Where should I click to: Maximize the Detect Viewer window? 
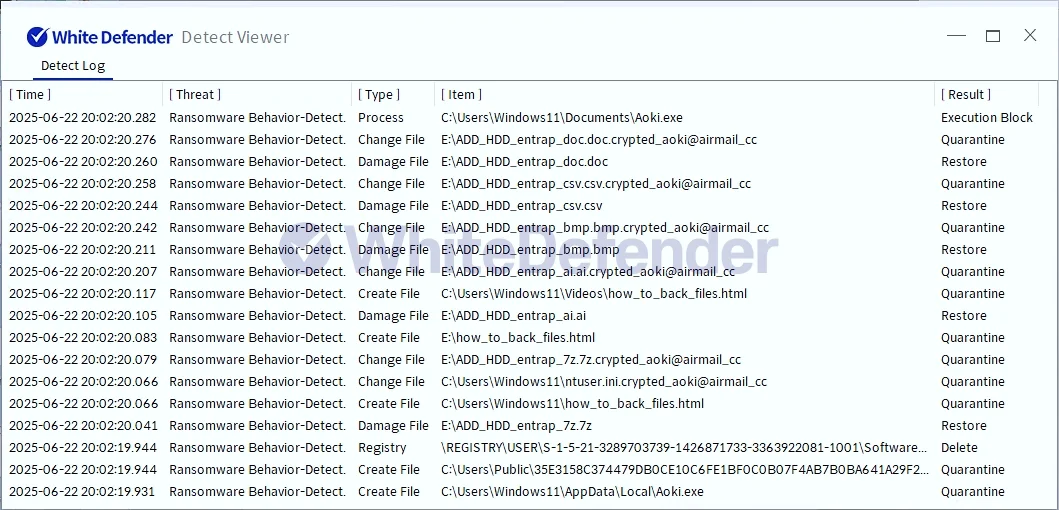(993, 36)
